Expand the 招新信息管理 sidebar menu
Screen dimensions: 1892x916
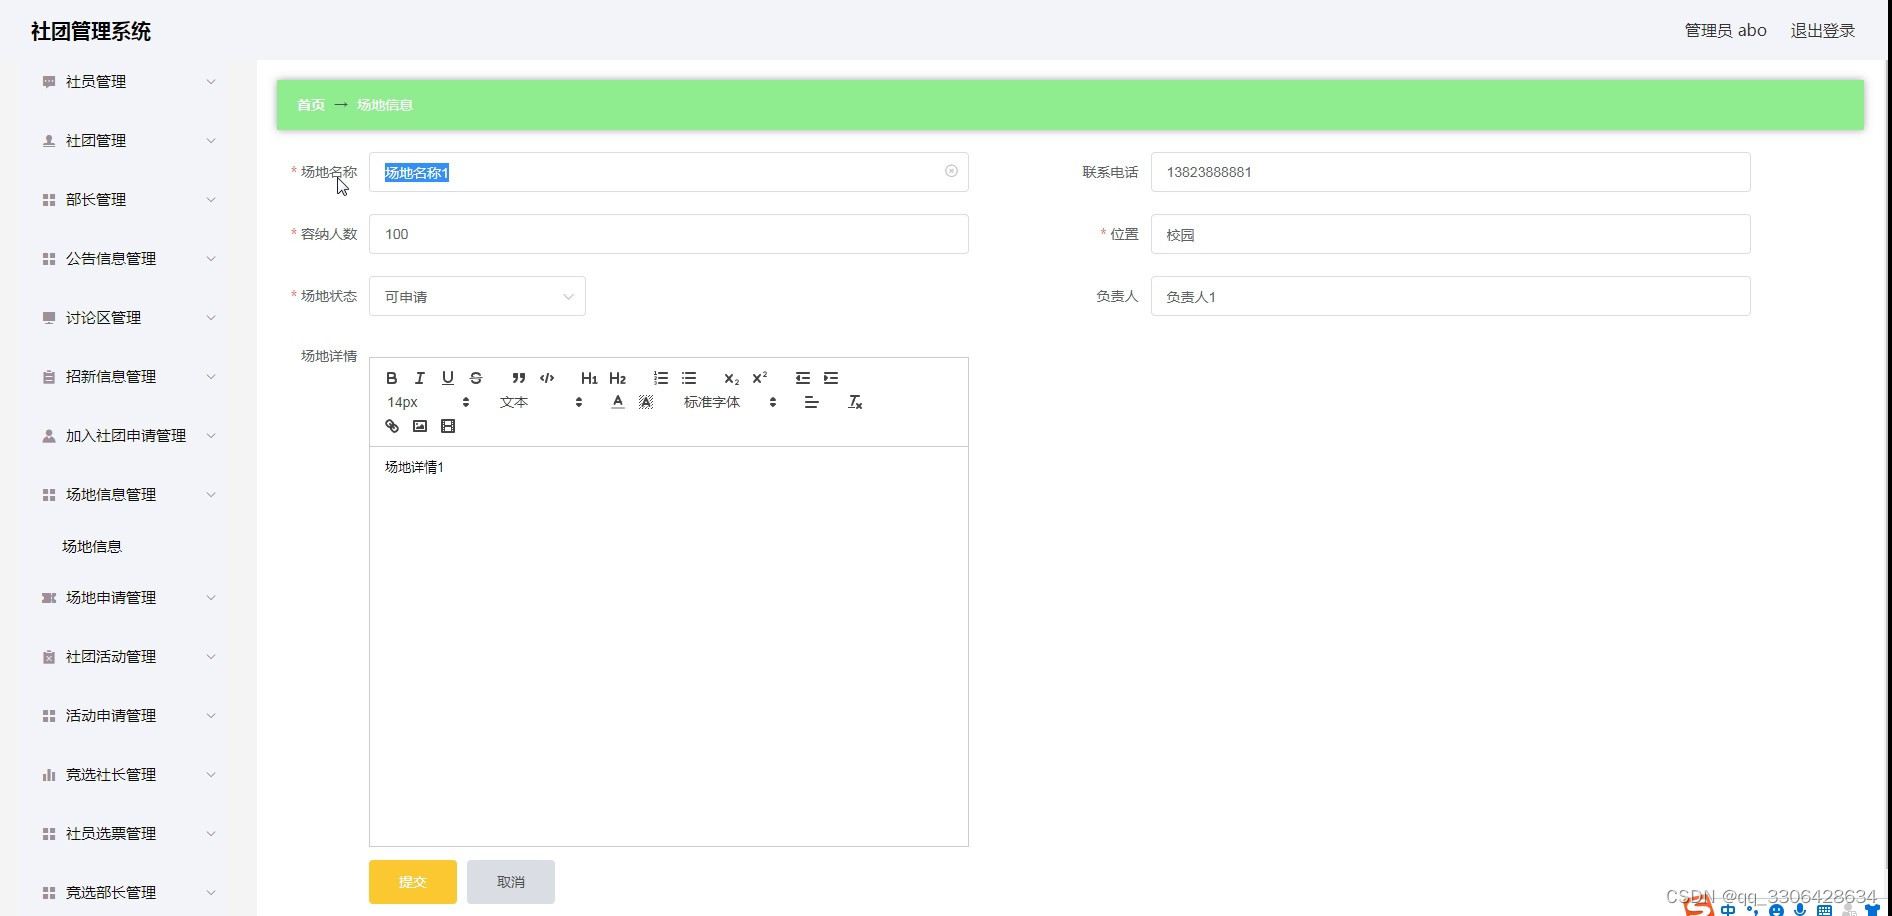[127, 377]
